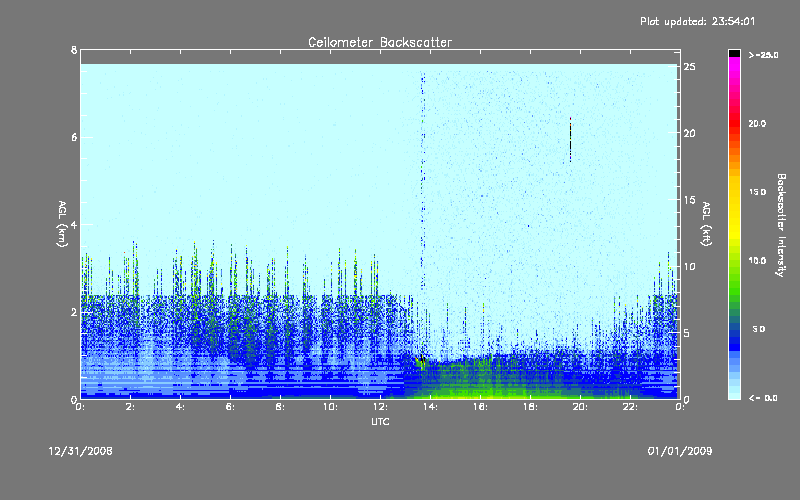
Task: Click the tall blue vertical streak near 14 UTC
Action: click(x=422, y=179)
